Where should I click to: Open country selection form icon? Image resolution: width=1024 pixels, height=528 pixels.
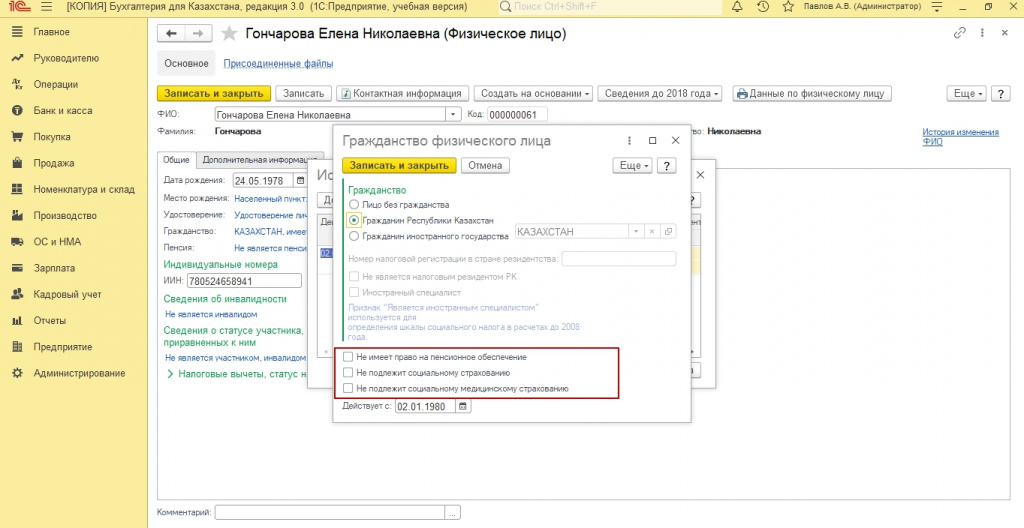point(668,231)
